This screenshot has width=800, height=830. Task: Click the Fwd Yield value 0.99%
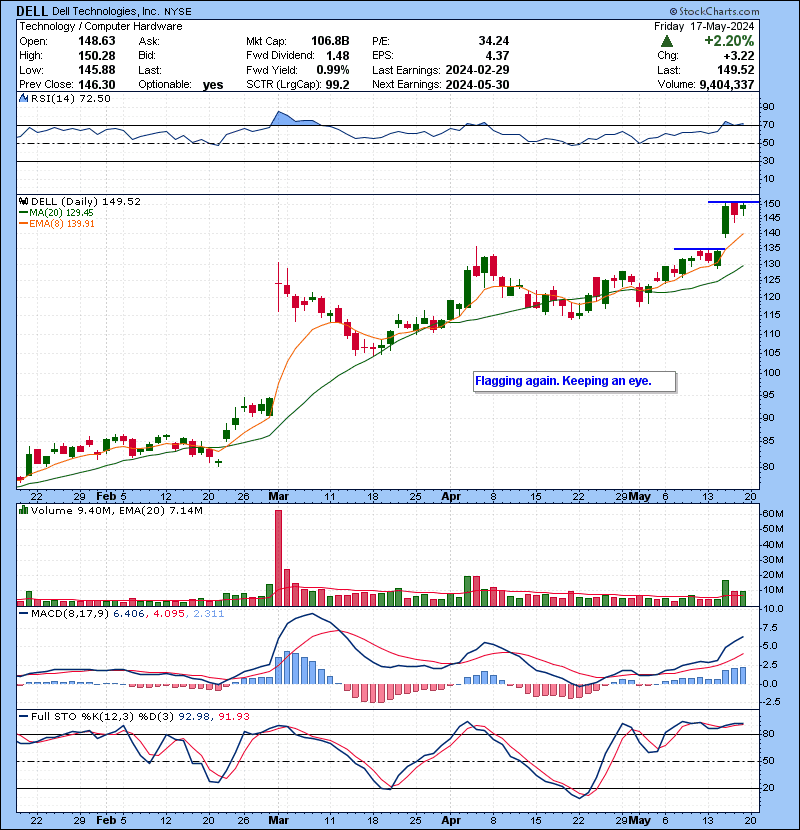coord(333,70)
